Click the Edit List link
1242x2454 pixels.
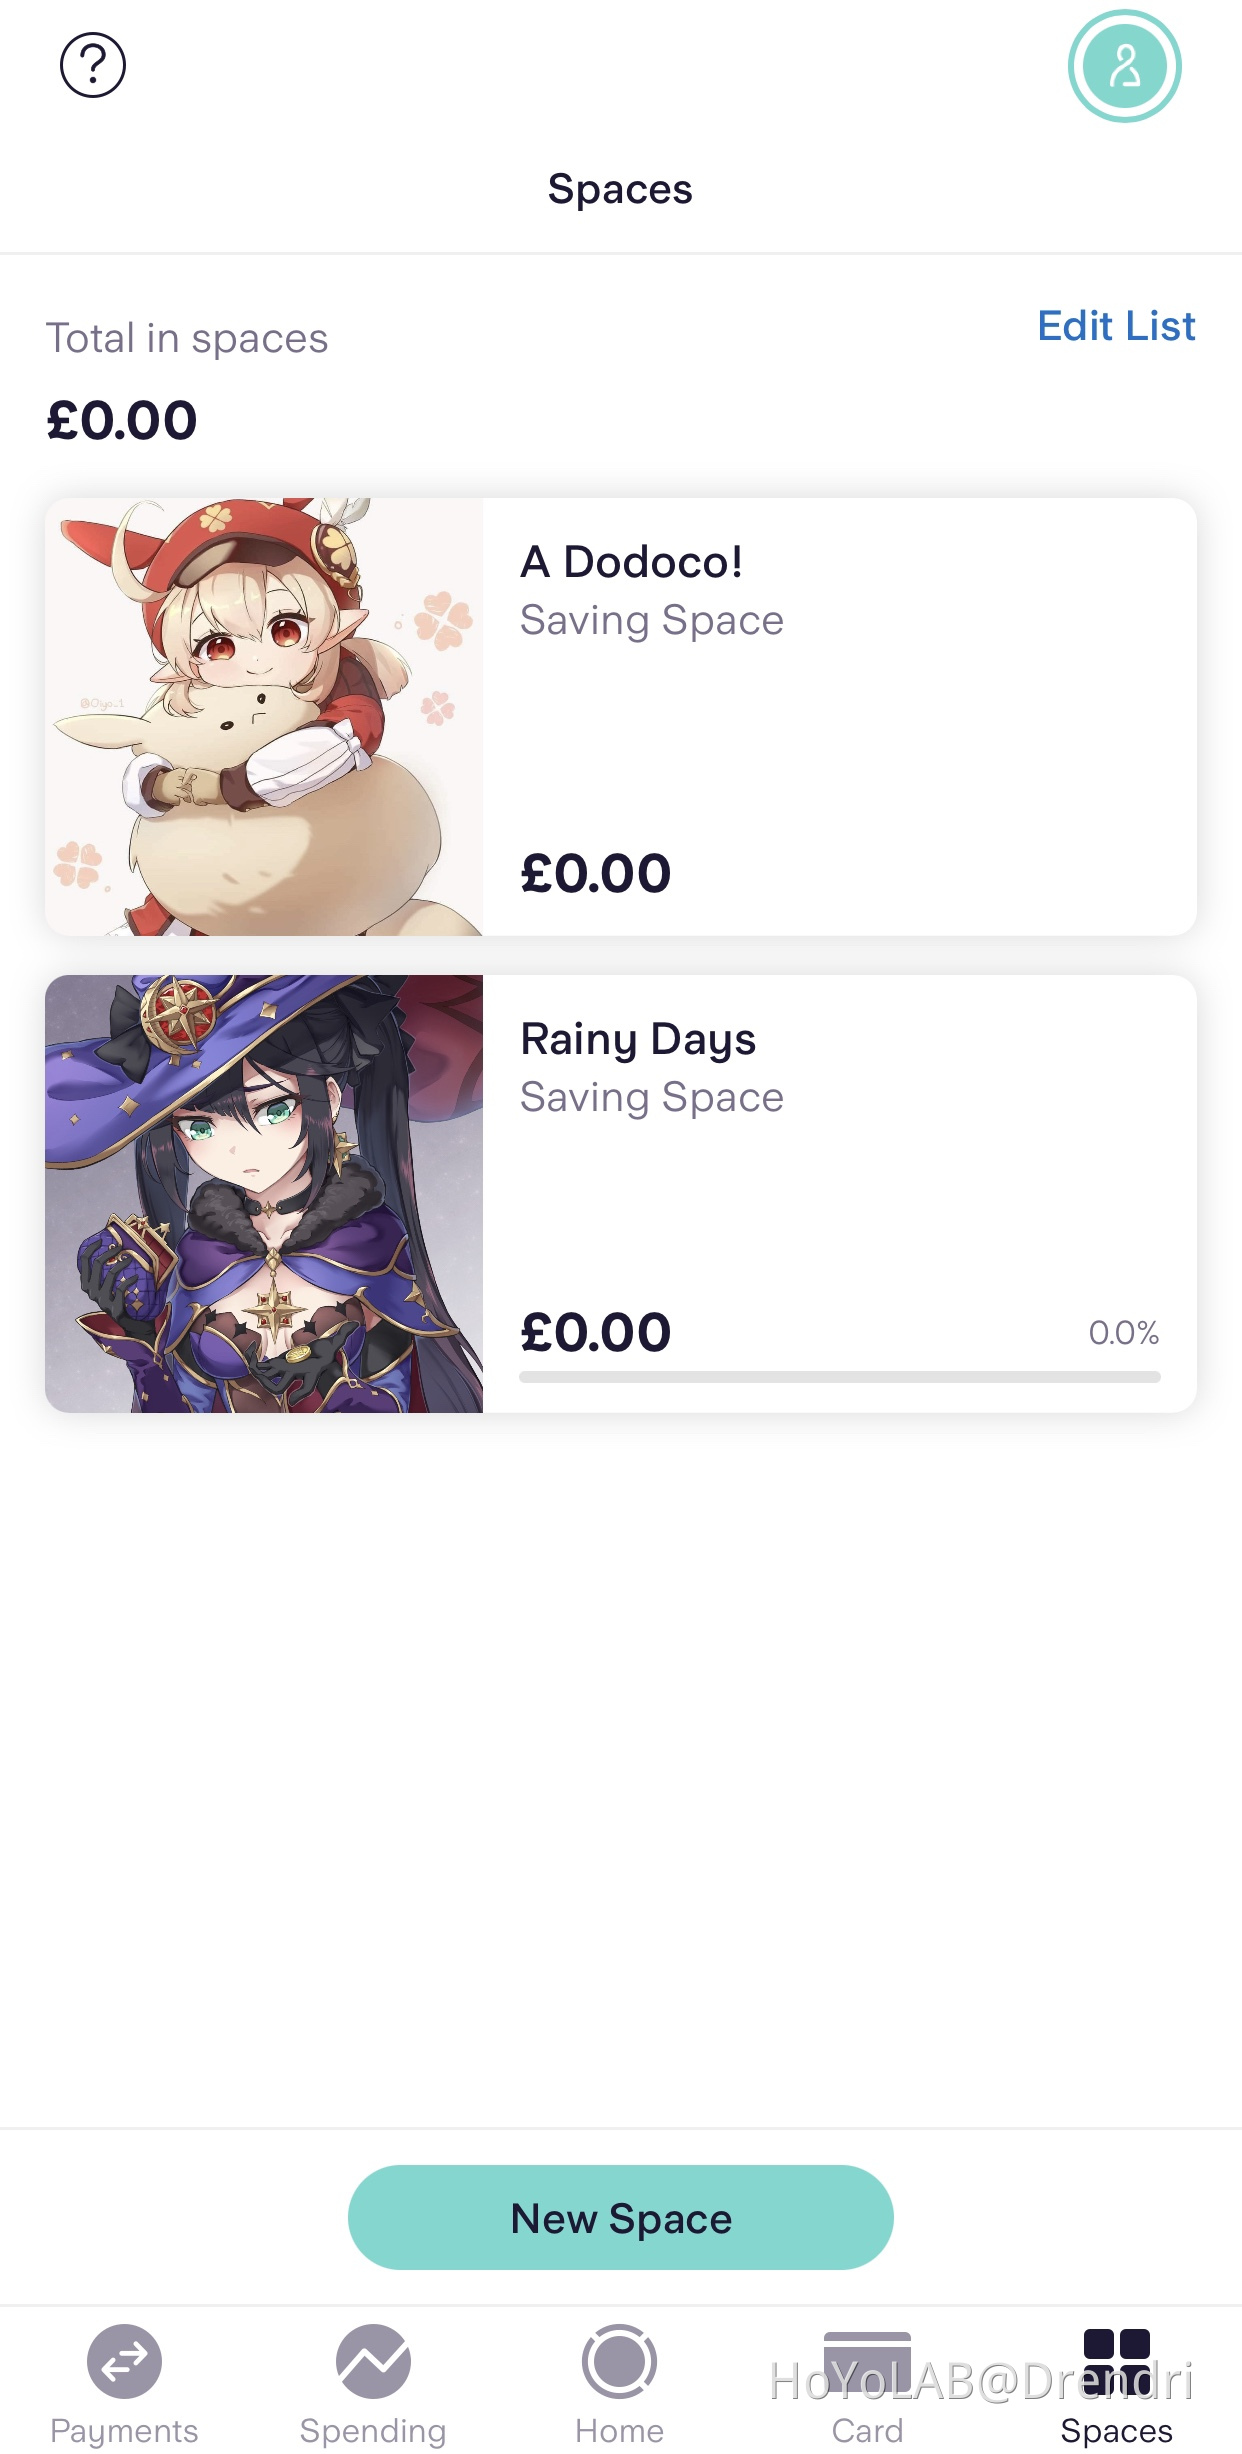tap(1116, 326)
